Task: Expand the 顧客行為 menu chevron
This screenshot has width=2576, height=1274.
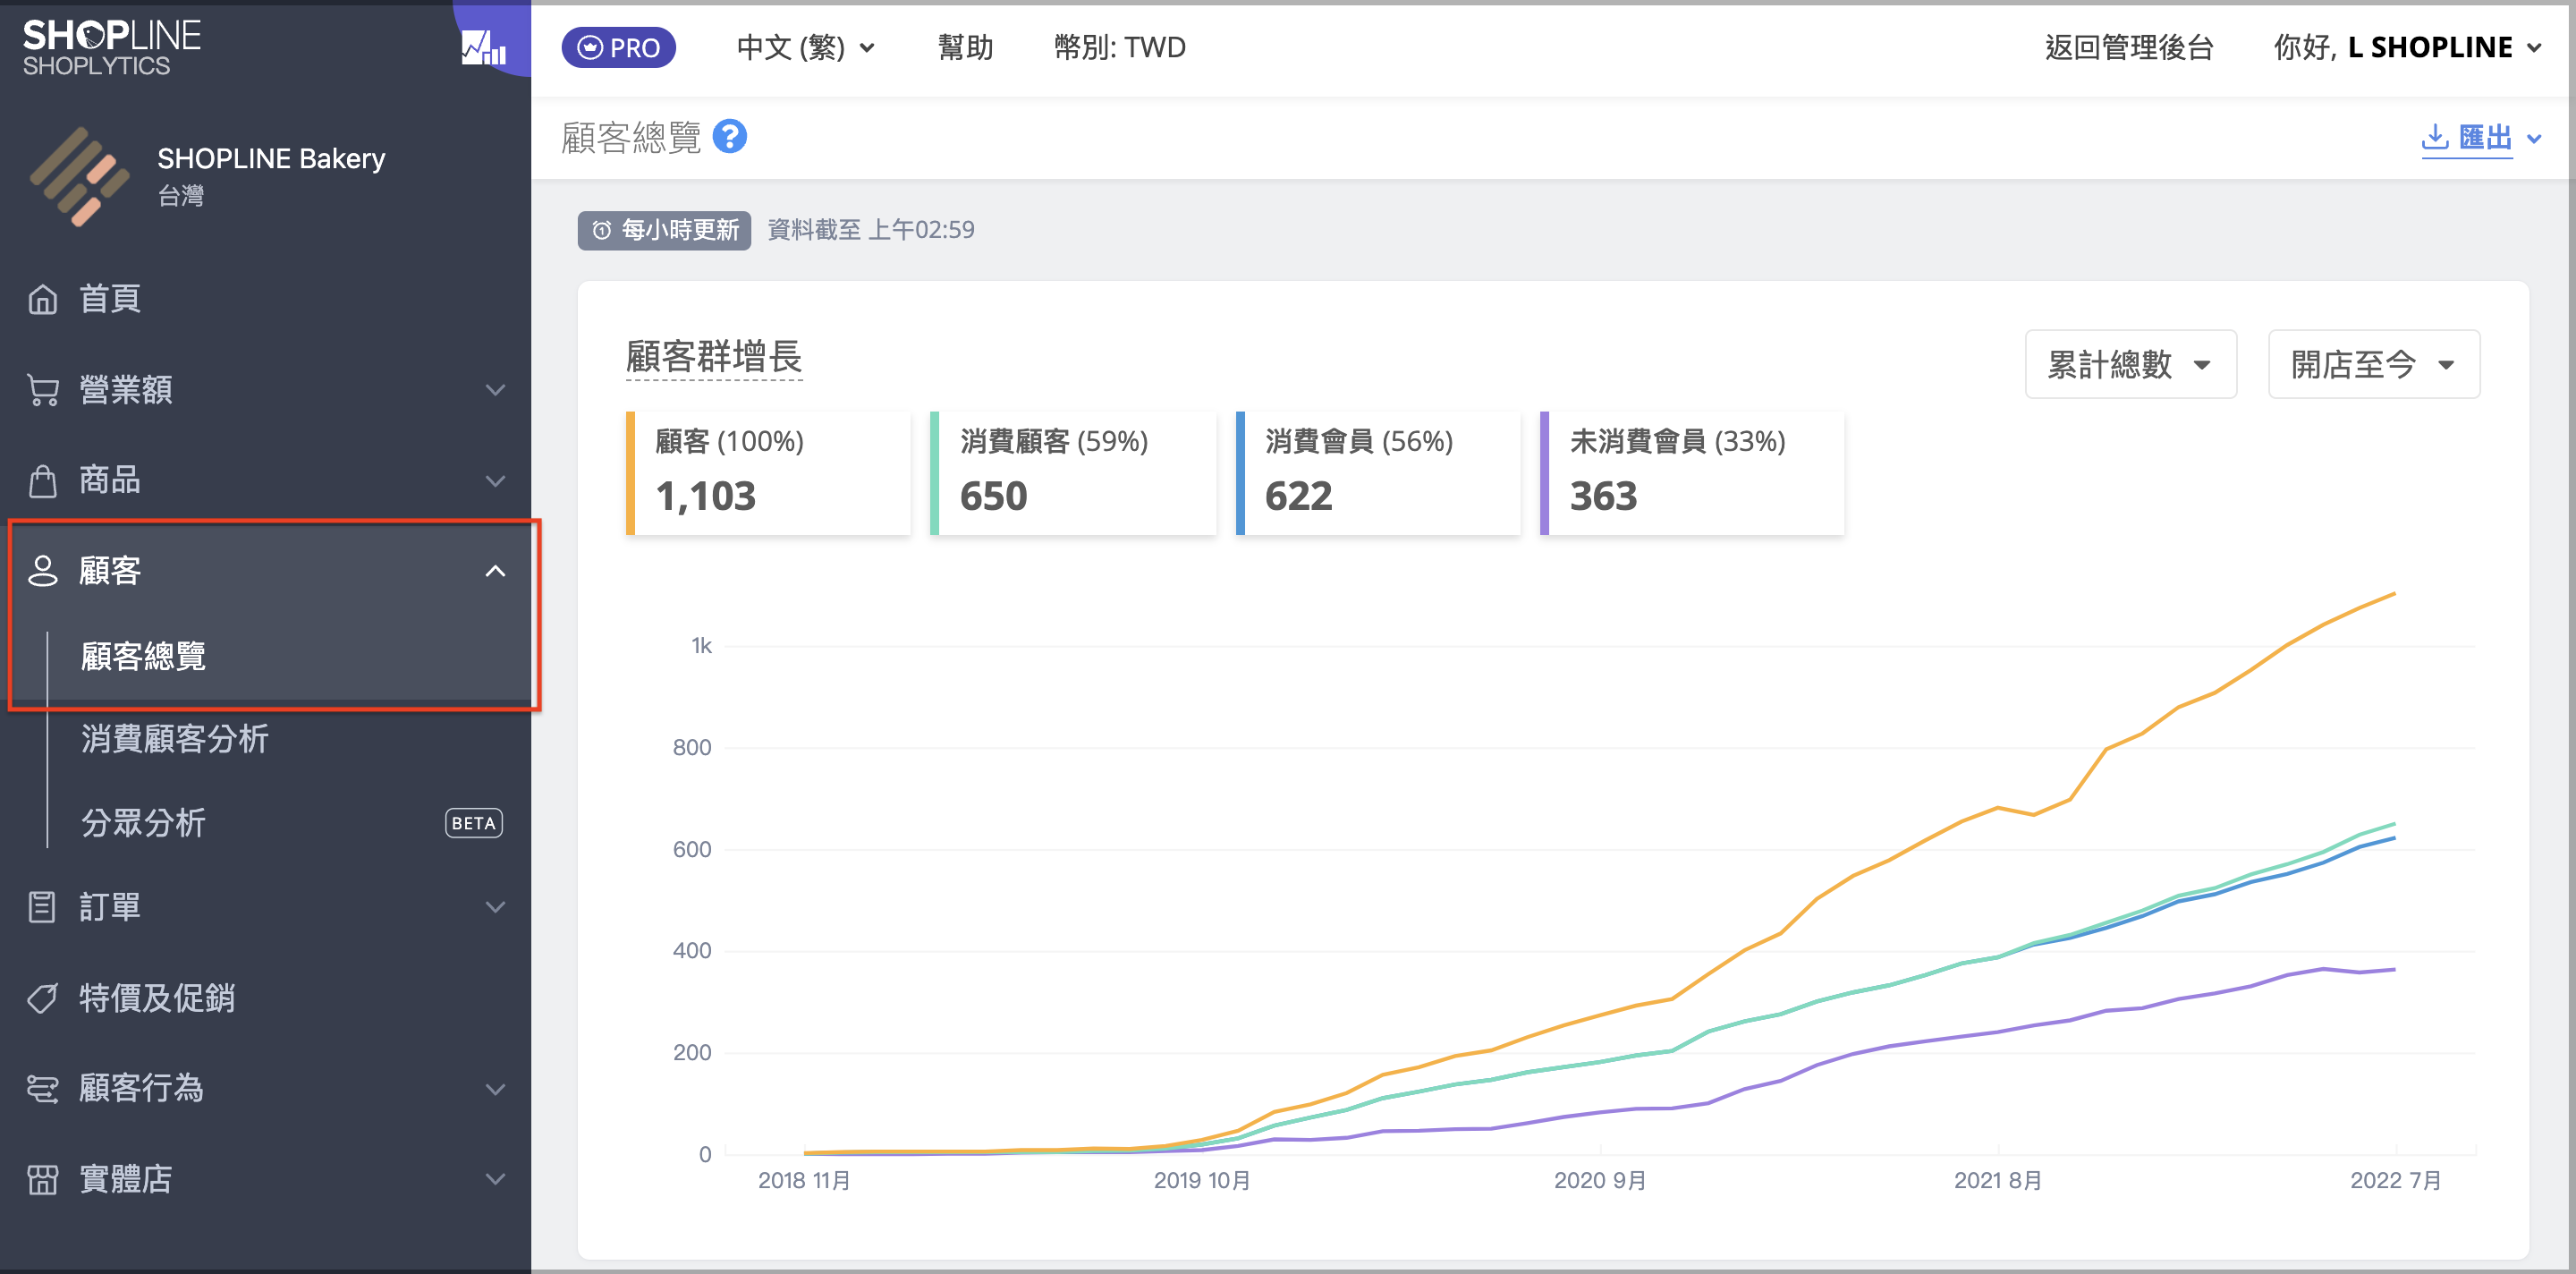Action: tap(495, 1088)
